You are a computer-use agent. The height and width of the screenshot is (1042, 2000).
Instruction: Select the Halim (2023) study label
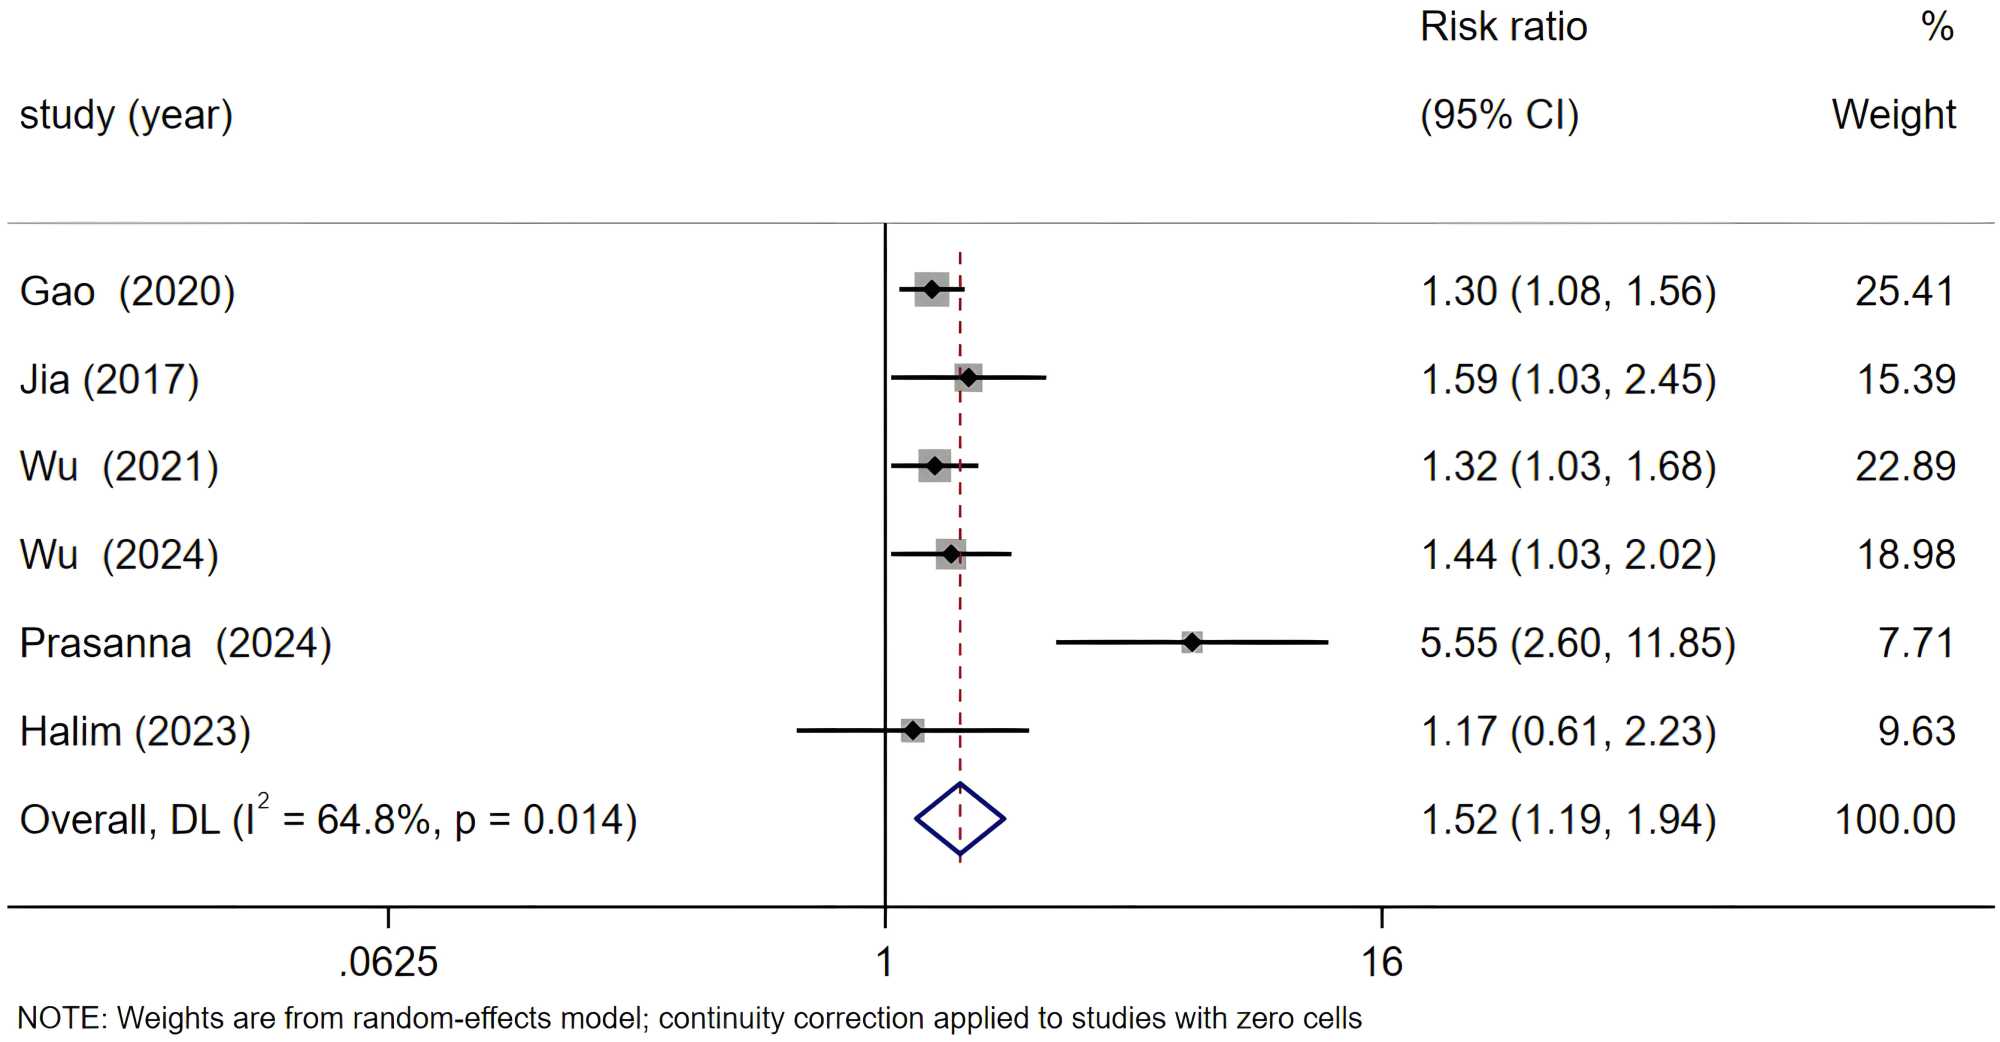[x=135, y=731]
